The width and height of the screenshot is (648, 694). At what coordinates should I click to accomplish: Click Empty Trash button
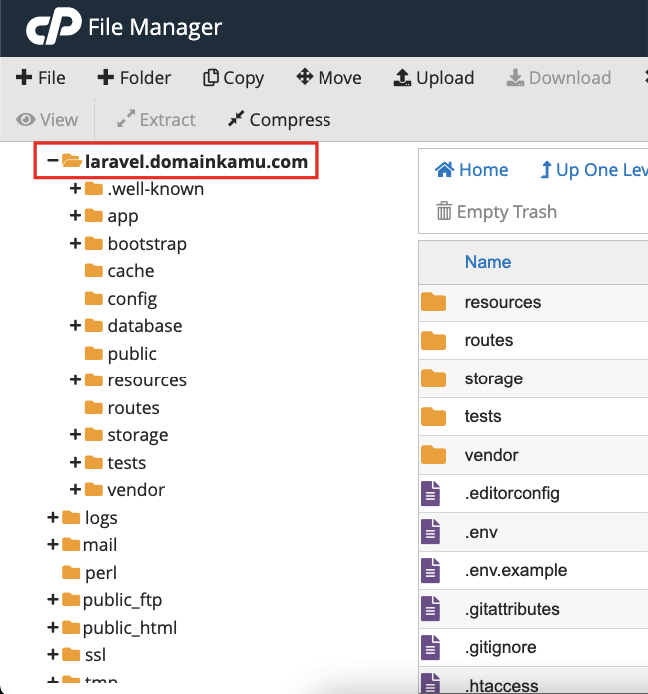point(496,212)
